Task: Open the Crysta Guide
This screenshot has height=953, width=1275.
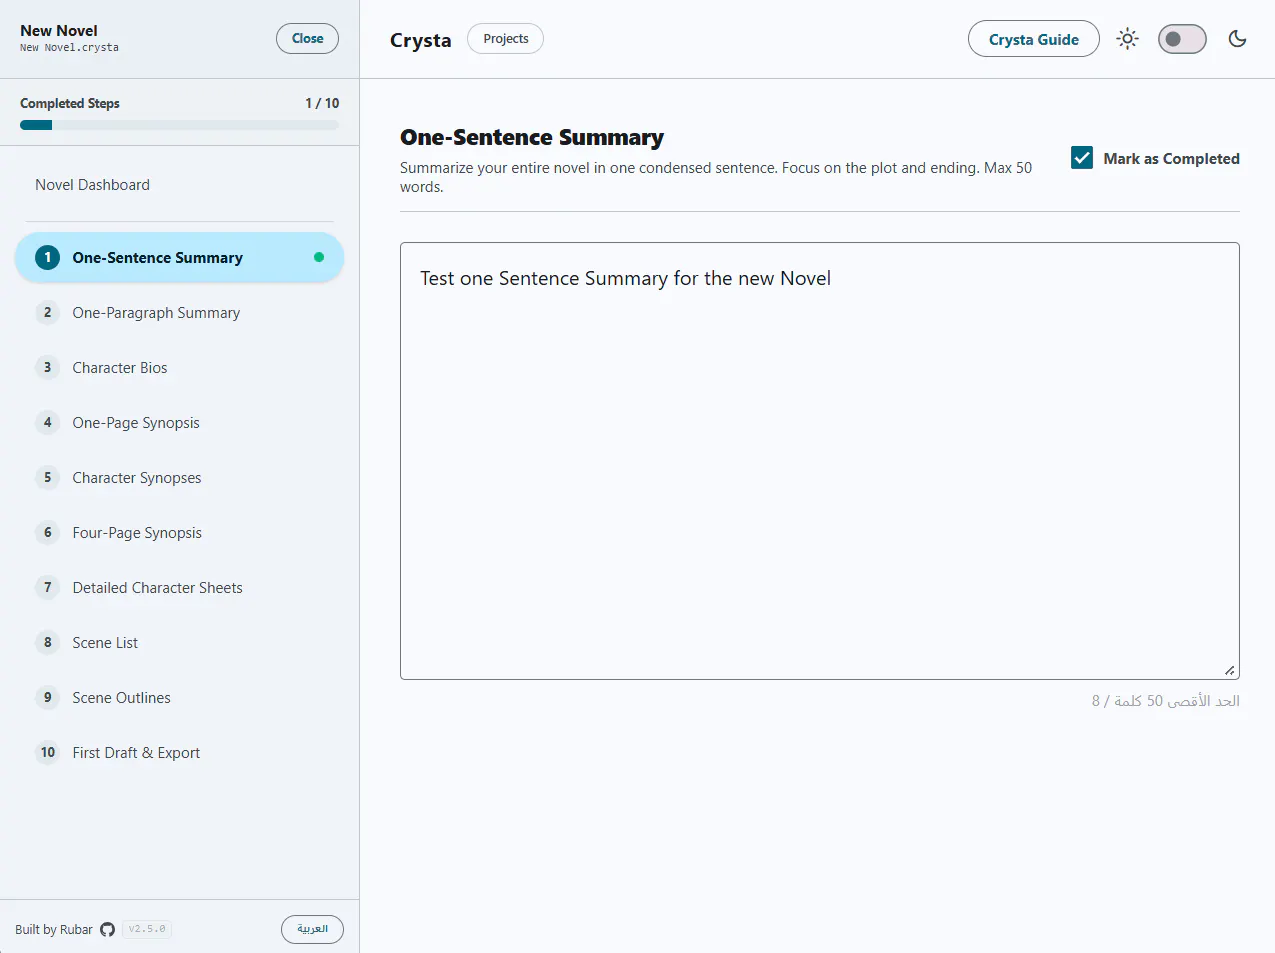Action: click(1034, 39)
